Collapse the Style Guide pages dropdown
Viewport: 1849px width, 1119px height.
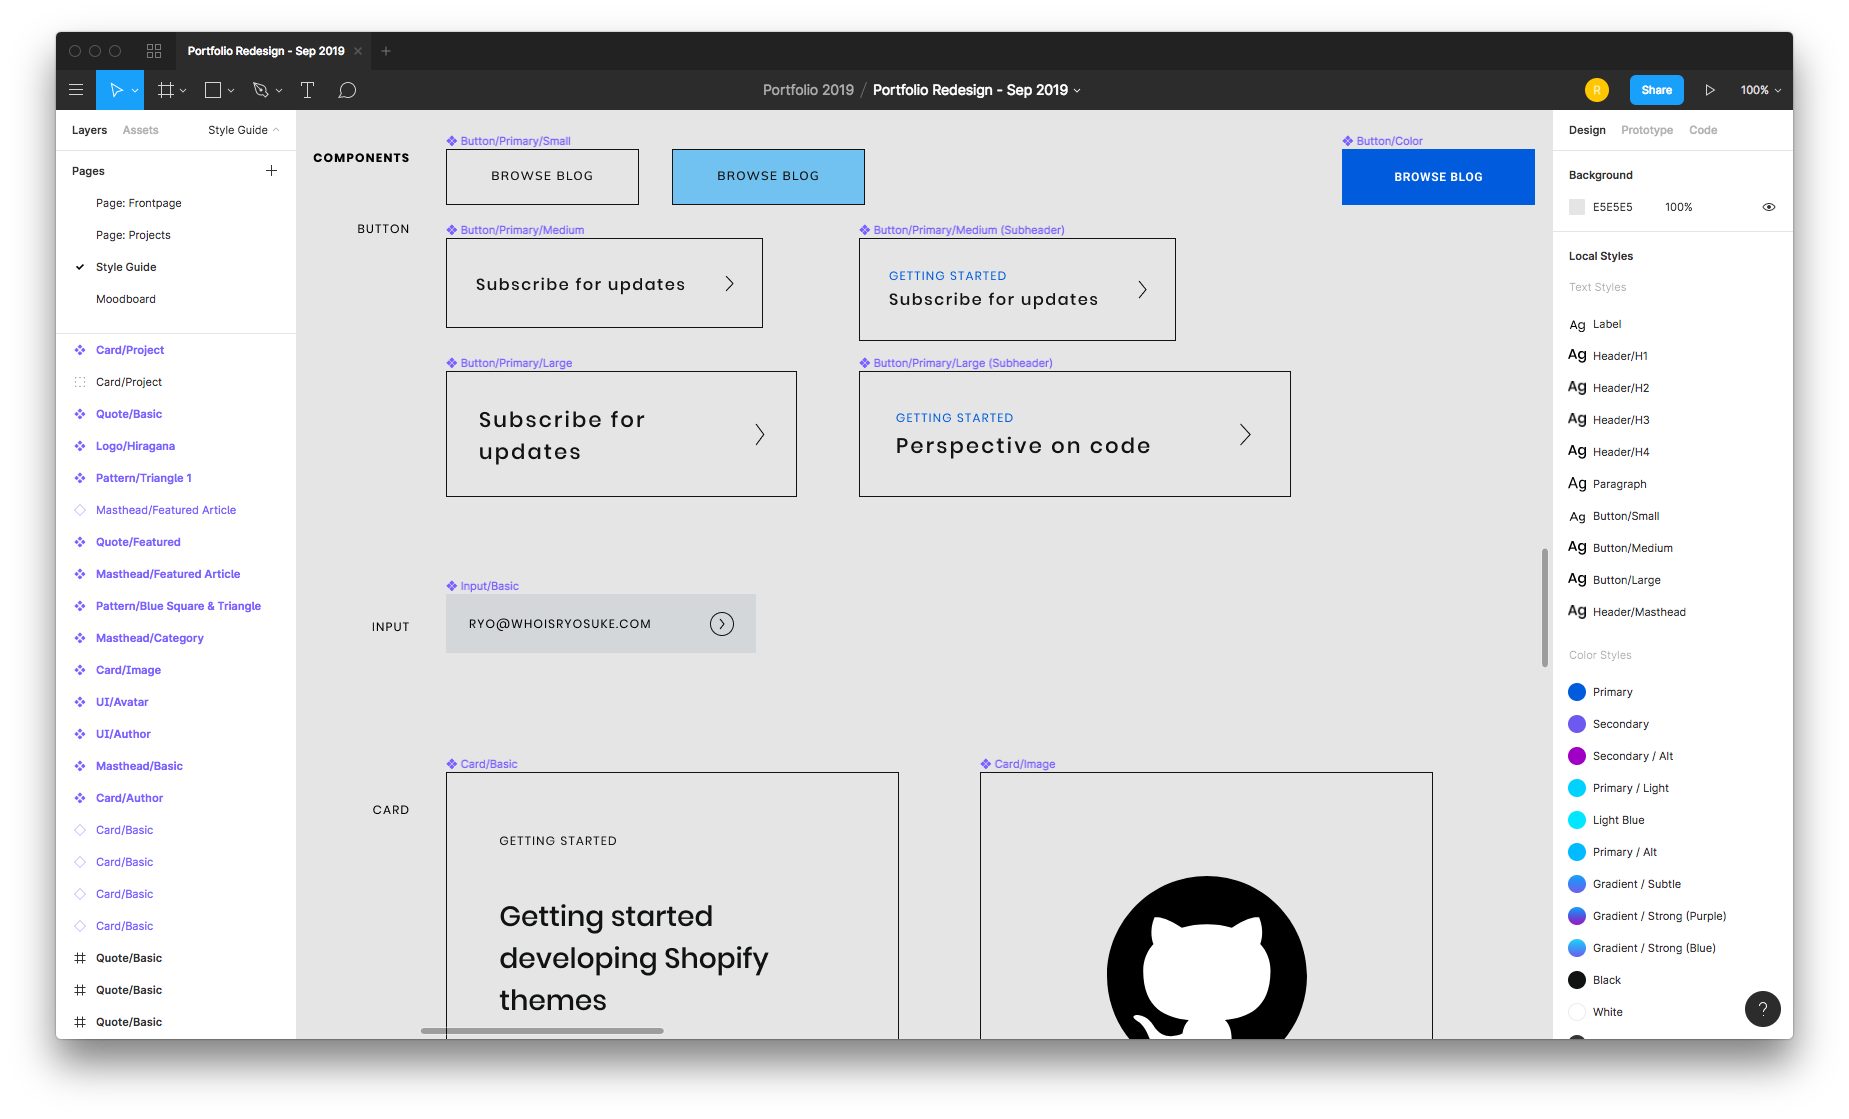243,130
